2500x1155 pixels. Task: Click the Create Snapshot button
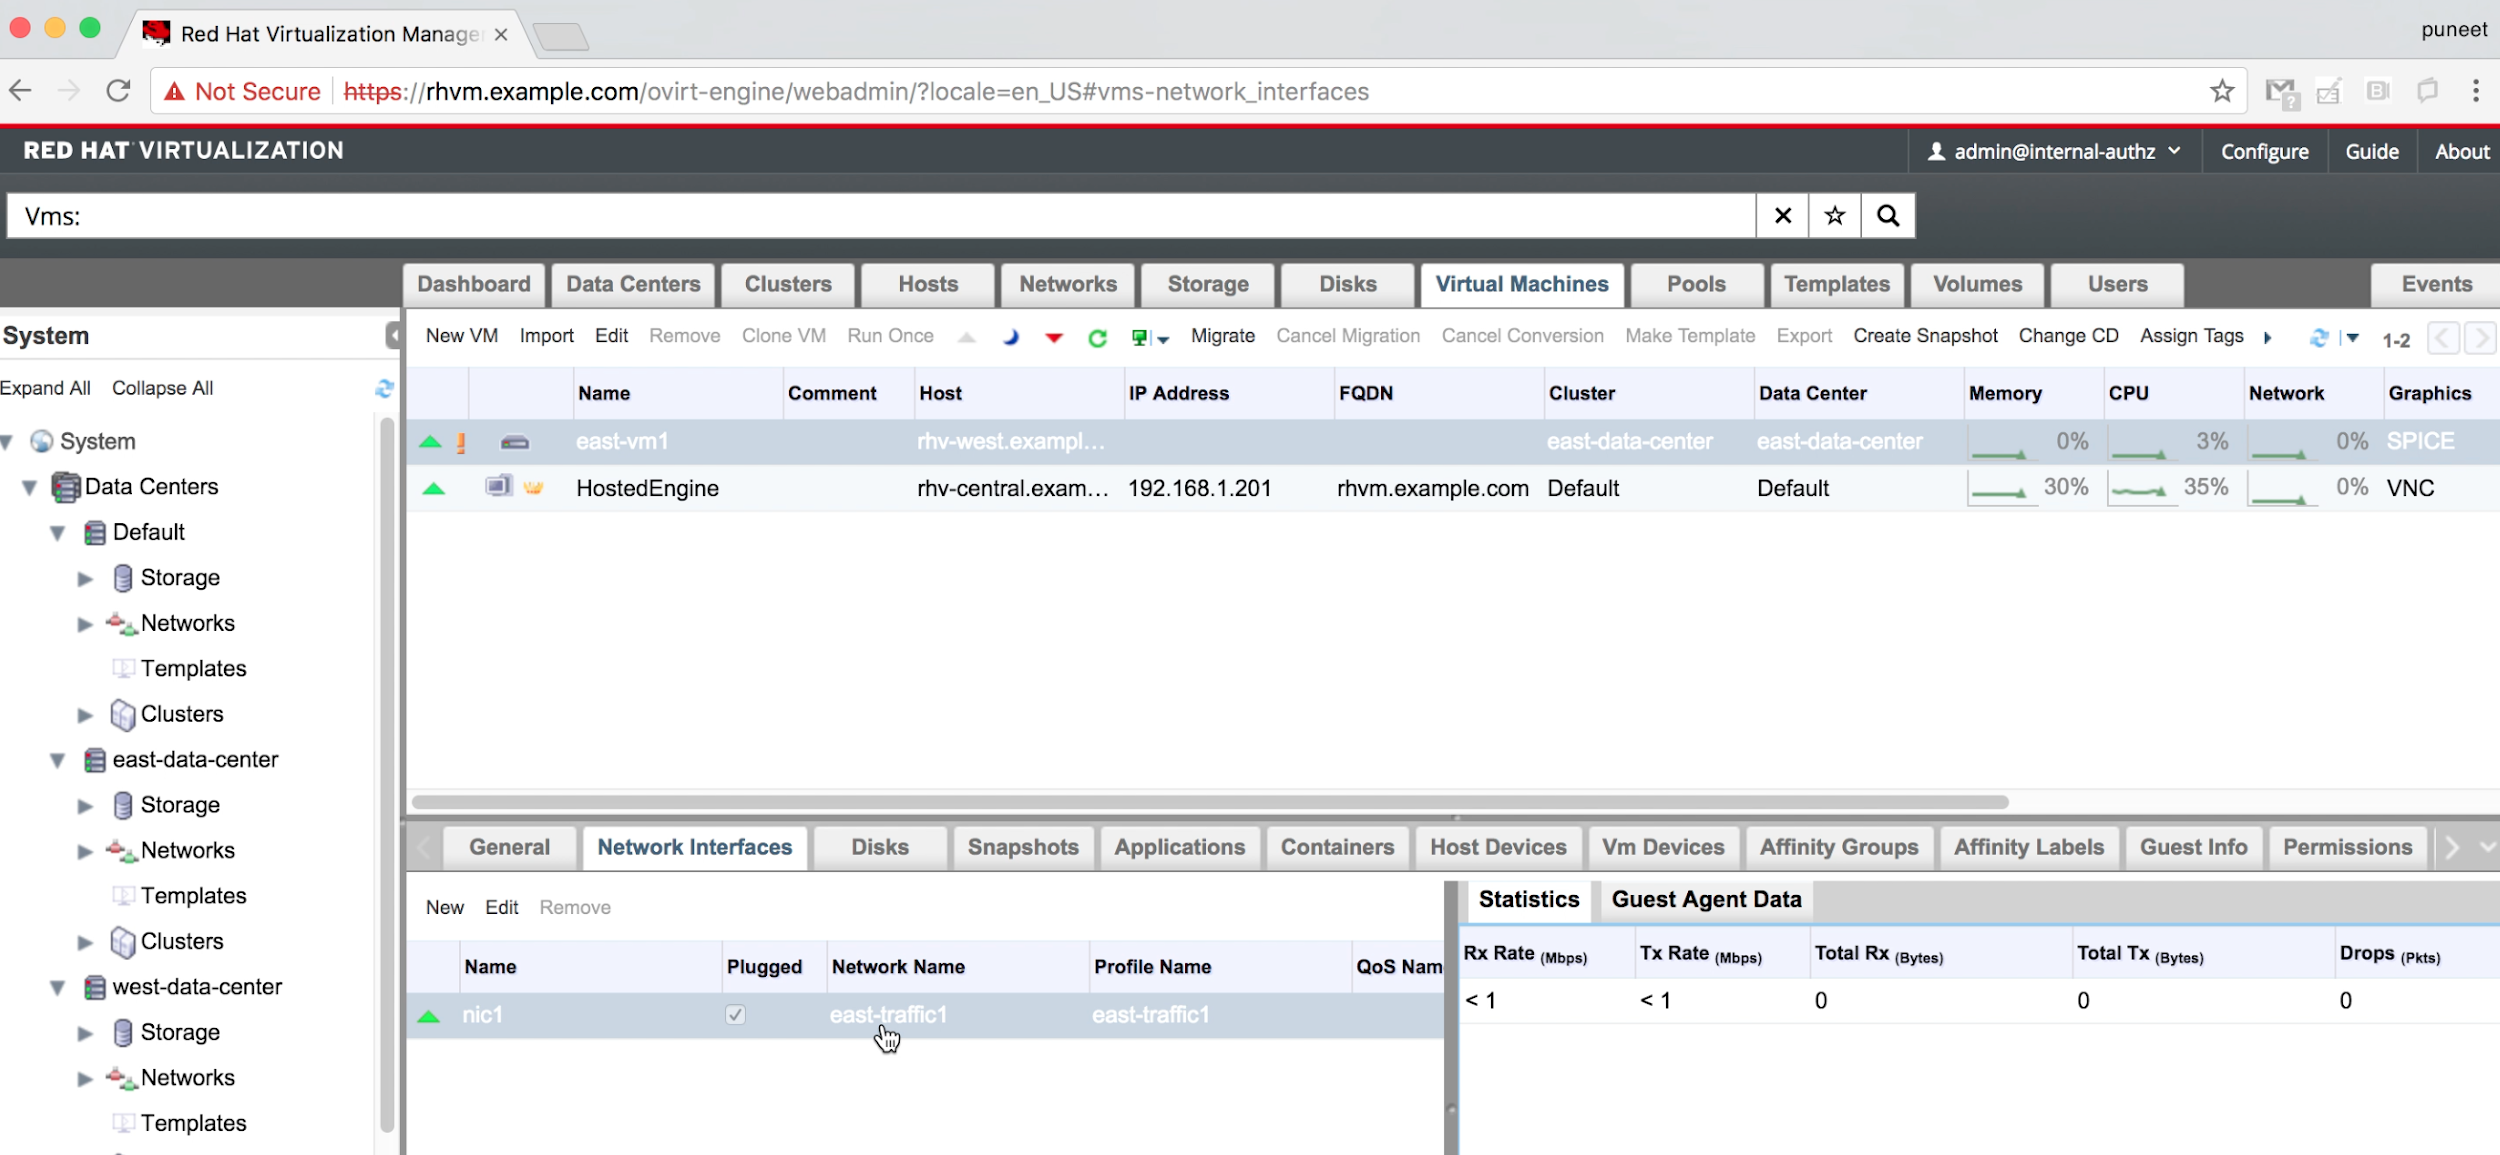[1924, 336]
